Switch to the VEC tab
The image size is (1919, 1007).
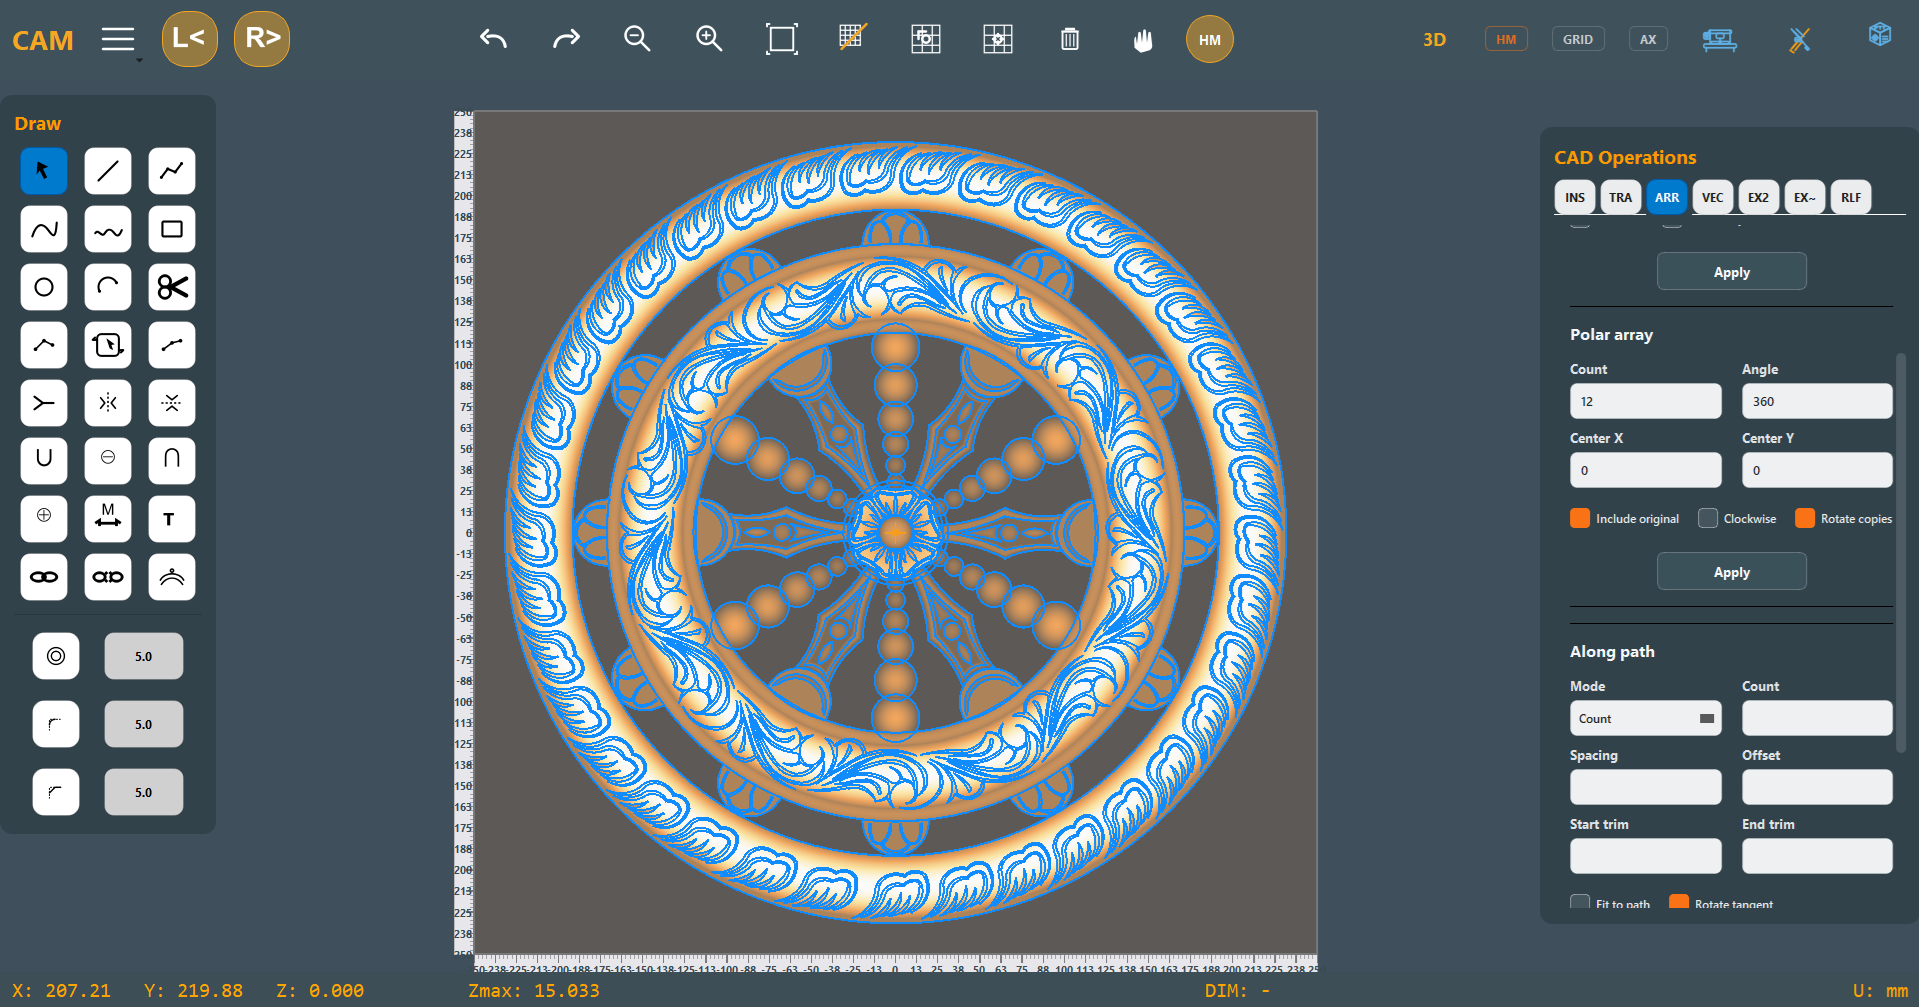click(1712, 197)
